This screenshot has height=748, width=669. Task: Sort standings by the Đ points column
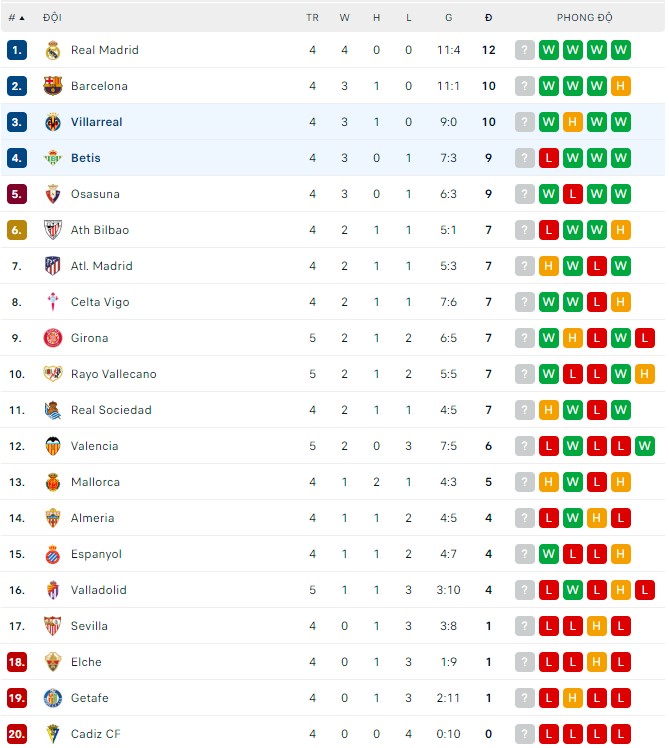tap(488, 18)
